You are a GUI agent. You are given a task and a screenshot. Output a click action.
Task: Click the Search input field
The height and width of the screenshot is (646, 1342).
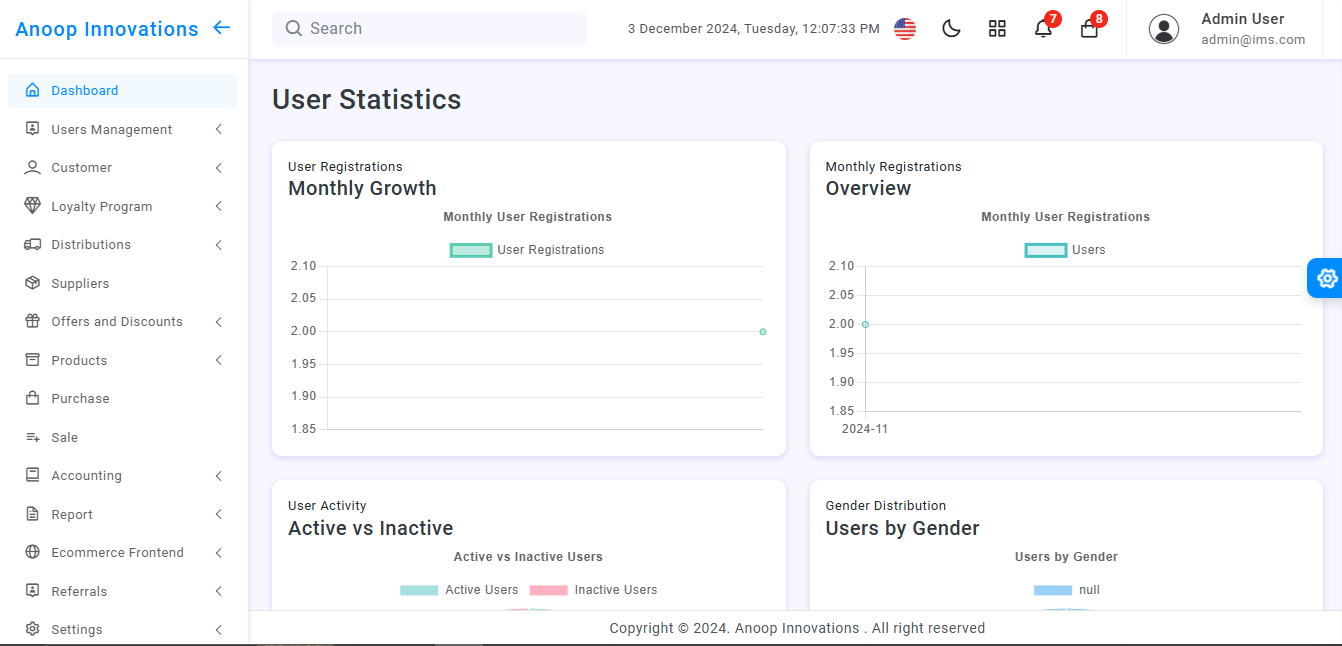click(x=429, y=28)
